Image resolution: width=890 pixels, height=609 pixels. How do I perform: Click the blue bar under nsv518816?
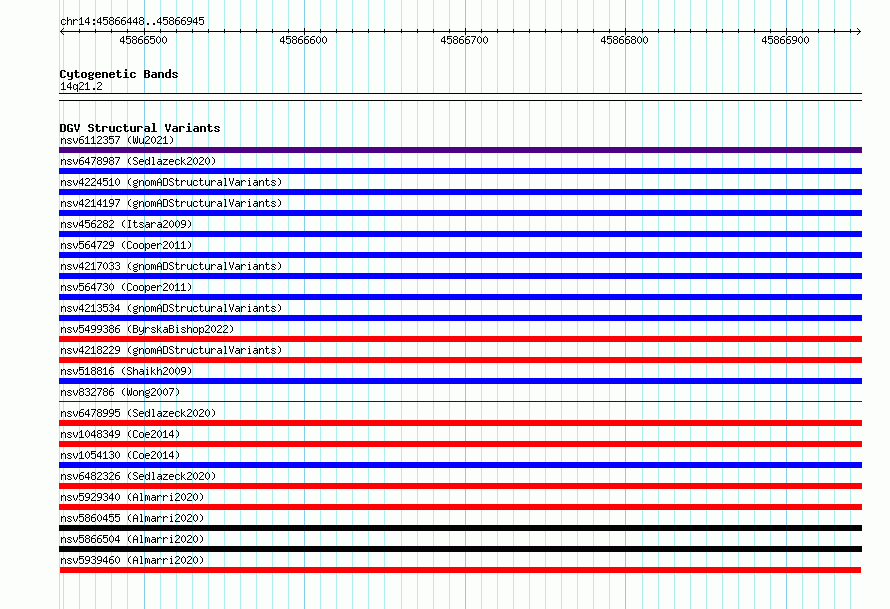pyautogui.click(x=460, y=381)
